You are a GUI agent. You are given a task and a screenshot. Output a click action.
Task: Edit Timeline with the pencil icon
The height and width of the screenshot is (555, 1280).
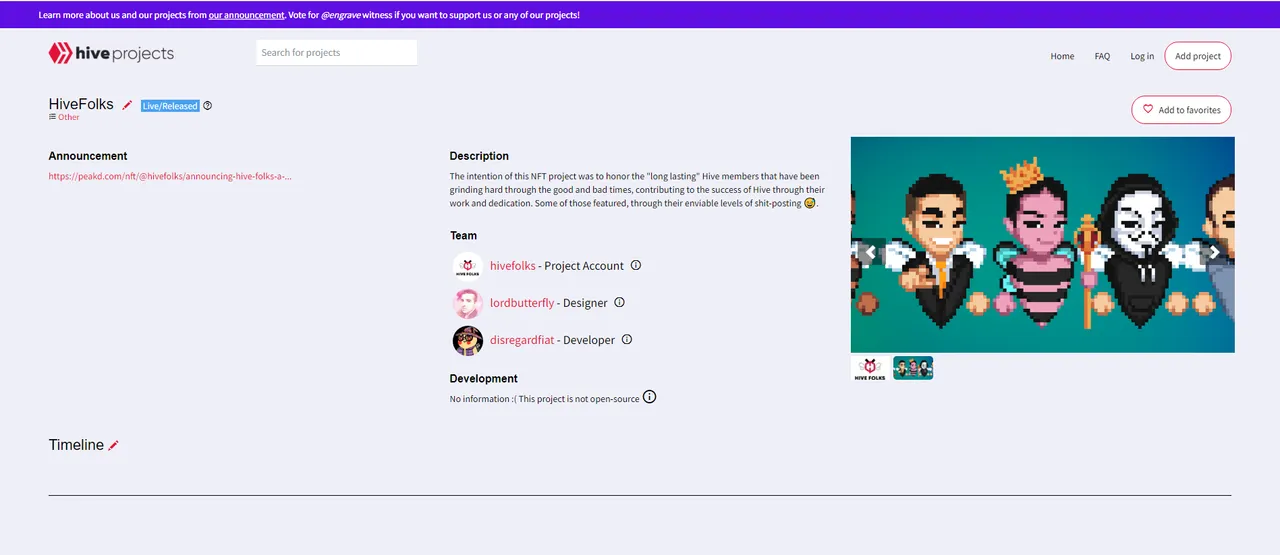tap(114, 445)
